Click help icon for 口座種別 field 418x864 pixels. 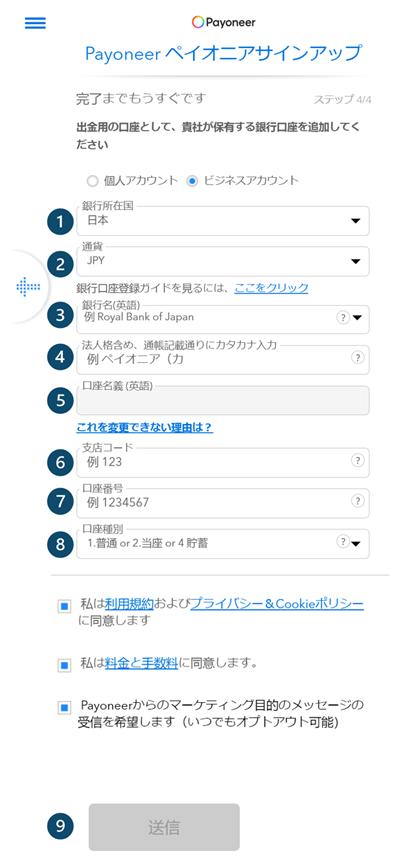tap(343, 542)
